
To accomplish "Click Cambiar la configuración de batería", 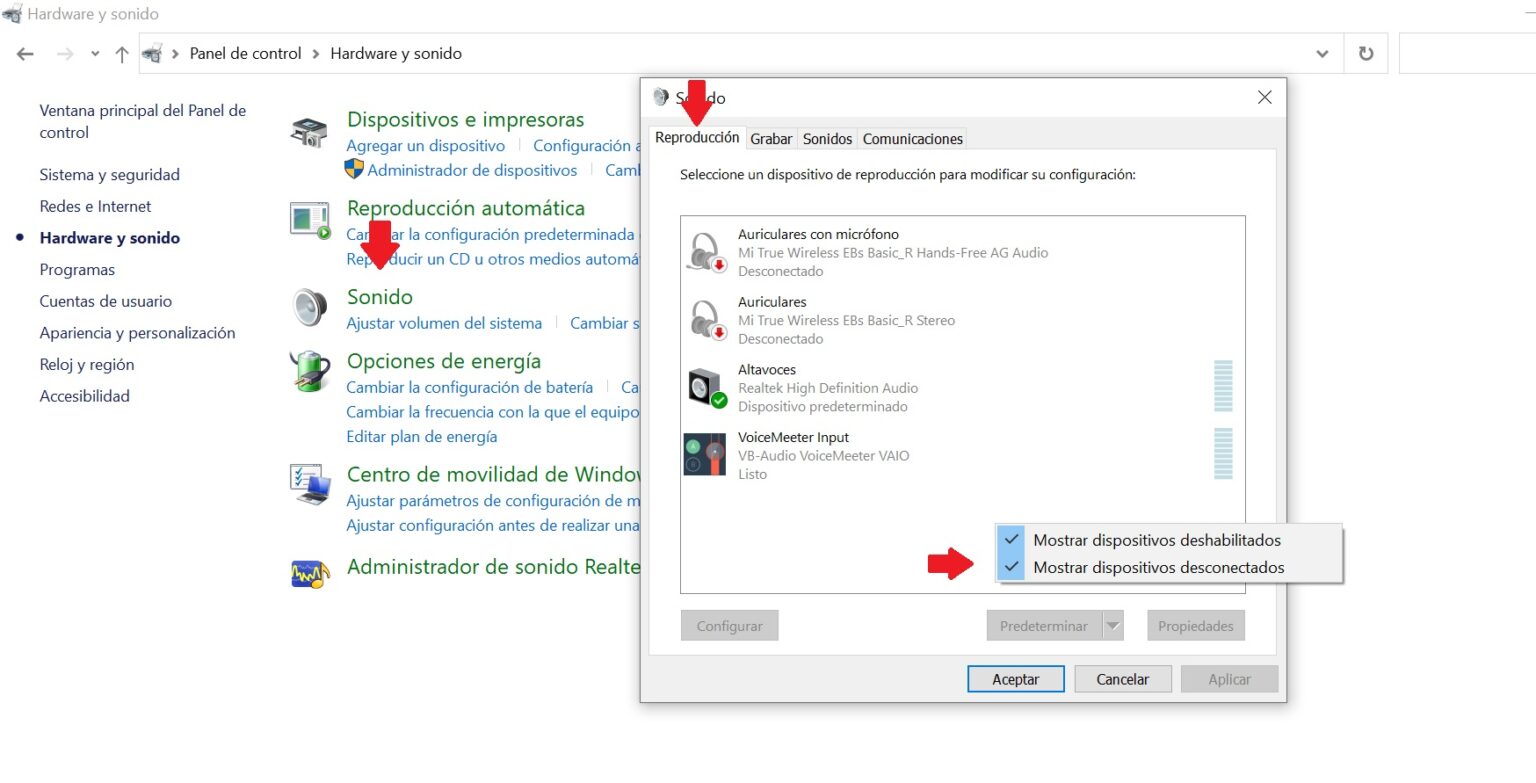I will 470,387.
